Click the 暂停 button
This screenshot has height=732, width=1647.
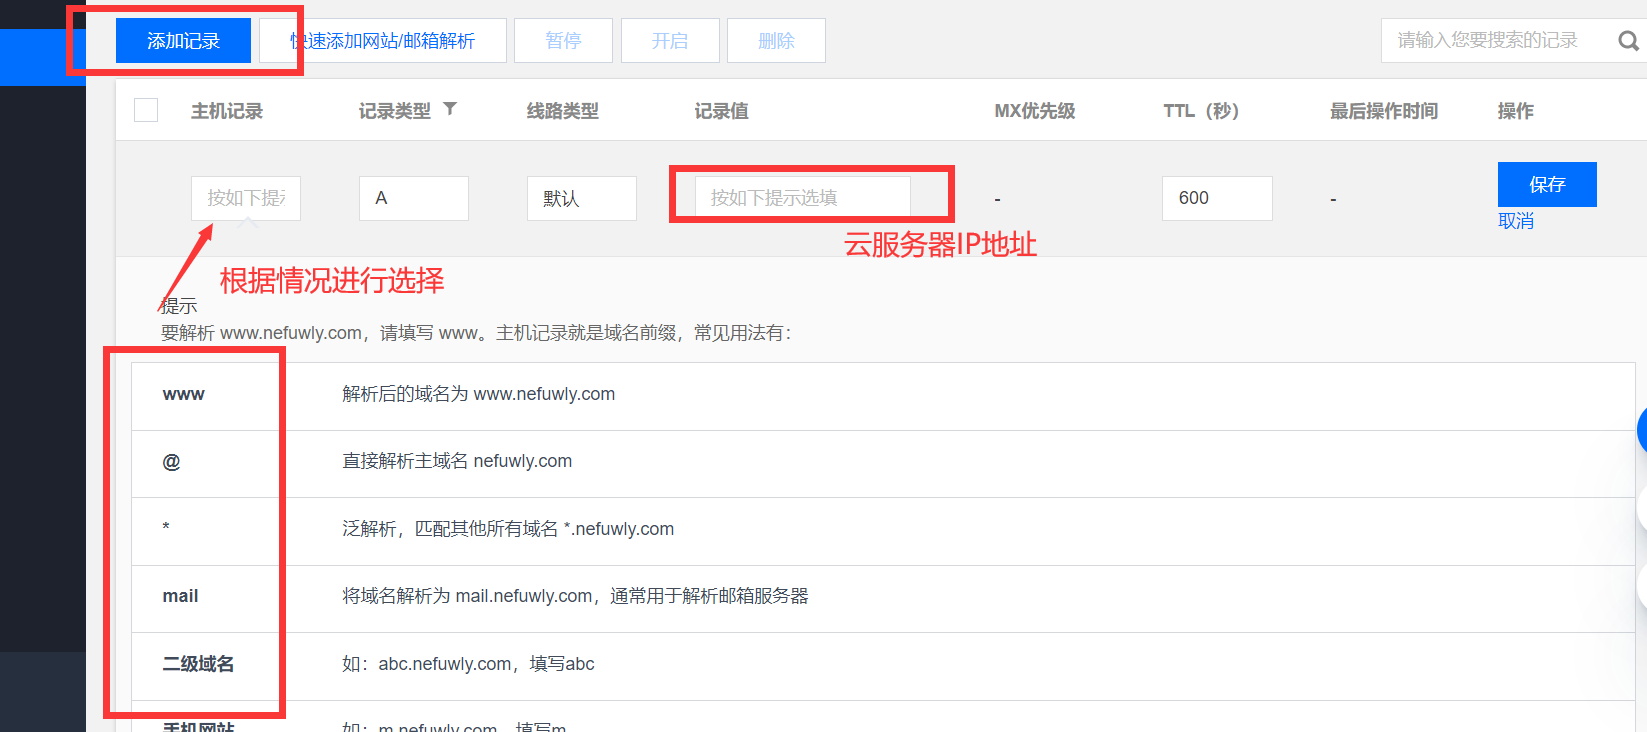pos(563,41)
